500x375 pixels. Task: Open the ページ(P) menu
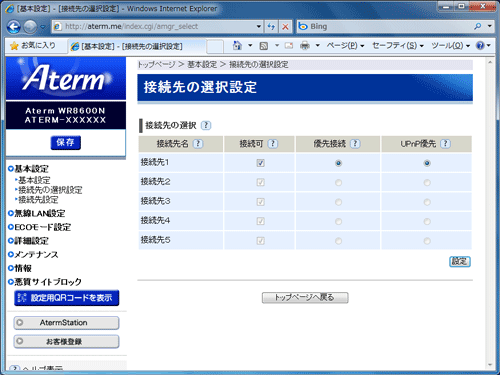point(345,45)
